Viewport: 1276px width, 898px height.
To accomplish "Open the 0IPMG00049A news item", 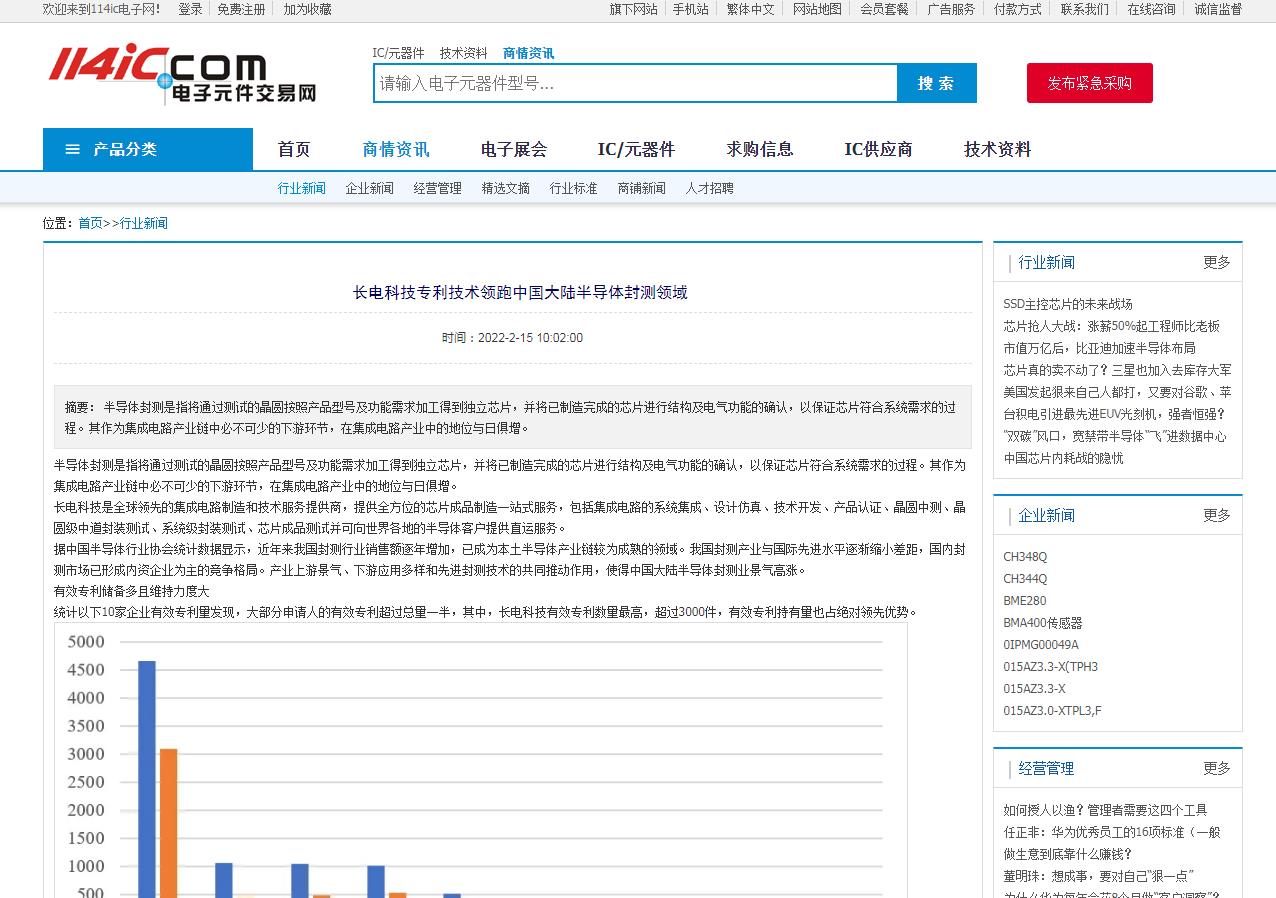I will click(1041, 645).
